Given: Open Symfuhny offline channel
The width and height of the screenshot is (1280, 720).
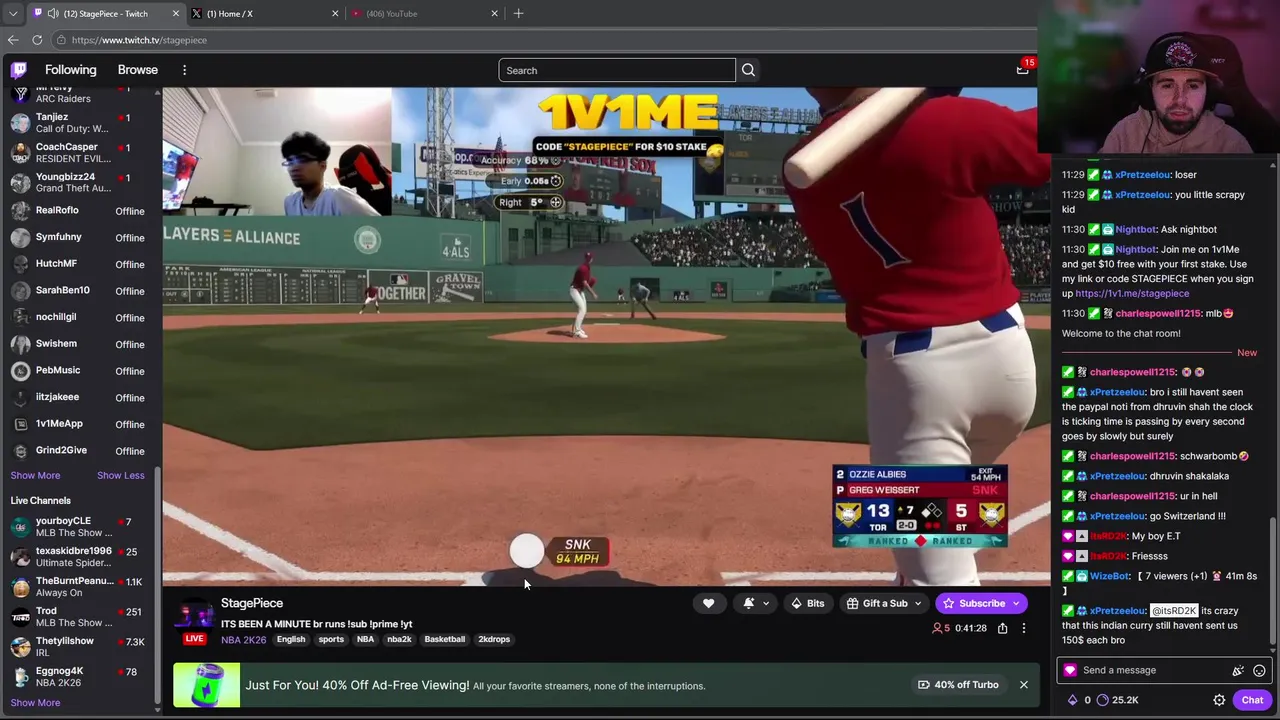Looking at the screenshot, I should point(80,237).
